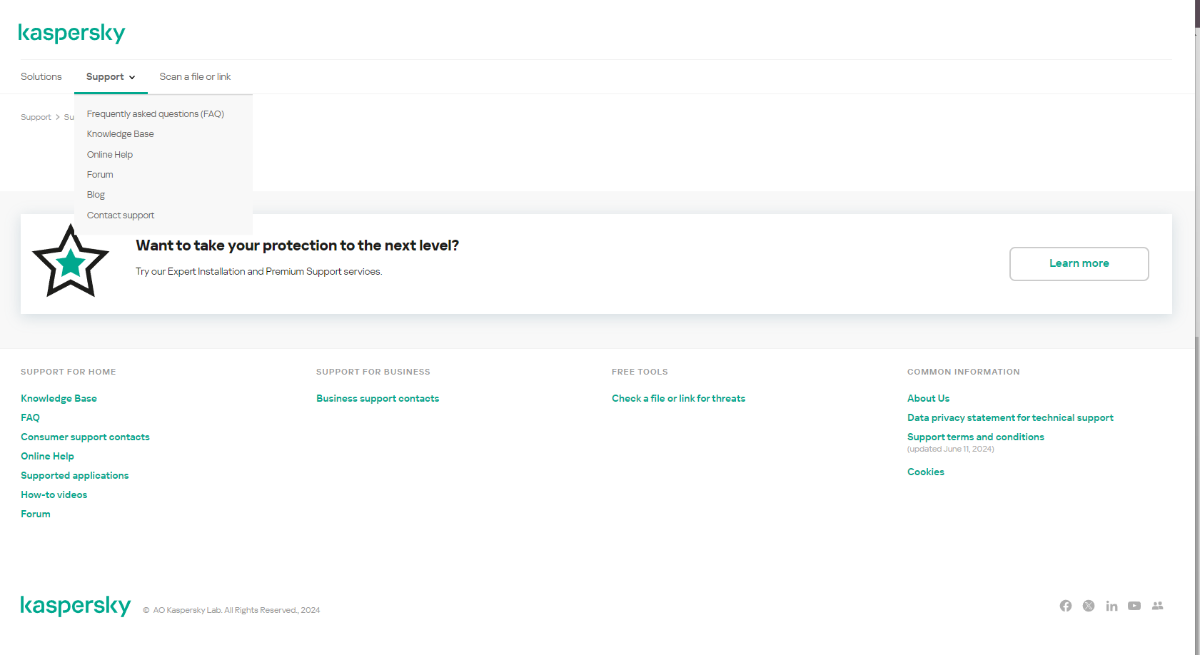Open Kaspersky's YouTube channel icon

pos(1134,606)
